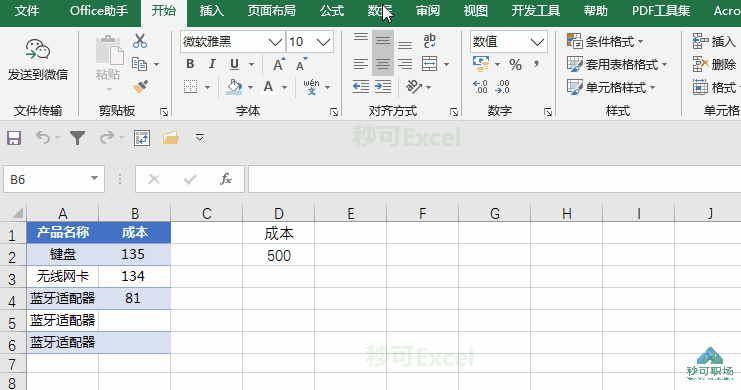Click into the formula bar
The height and width of the screenshot is (390, 741).
494,179
